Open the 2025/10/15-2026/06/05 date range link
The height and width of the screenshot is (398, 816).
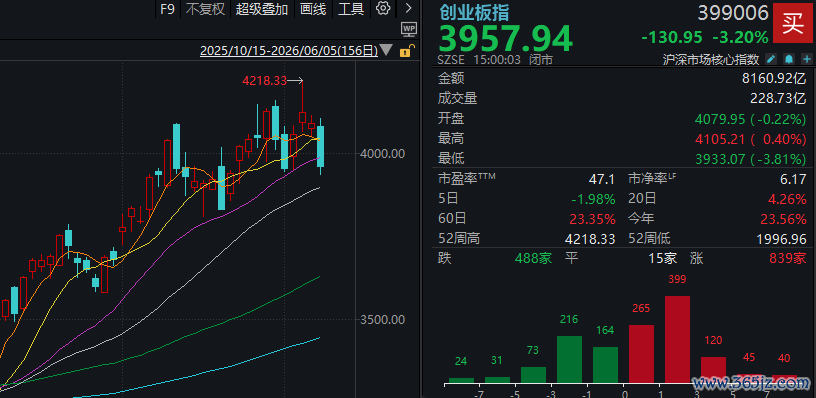tap(289, 50)
